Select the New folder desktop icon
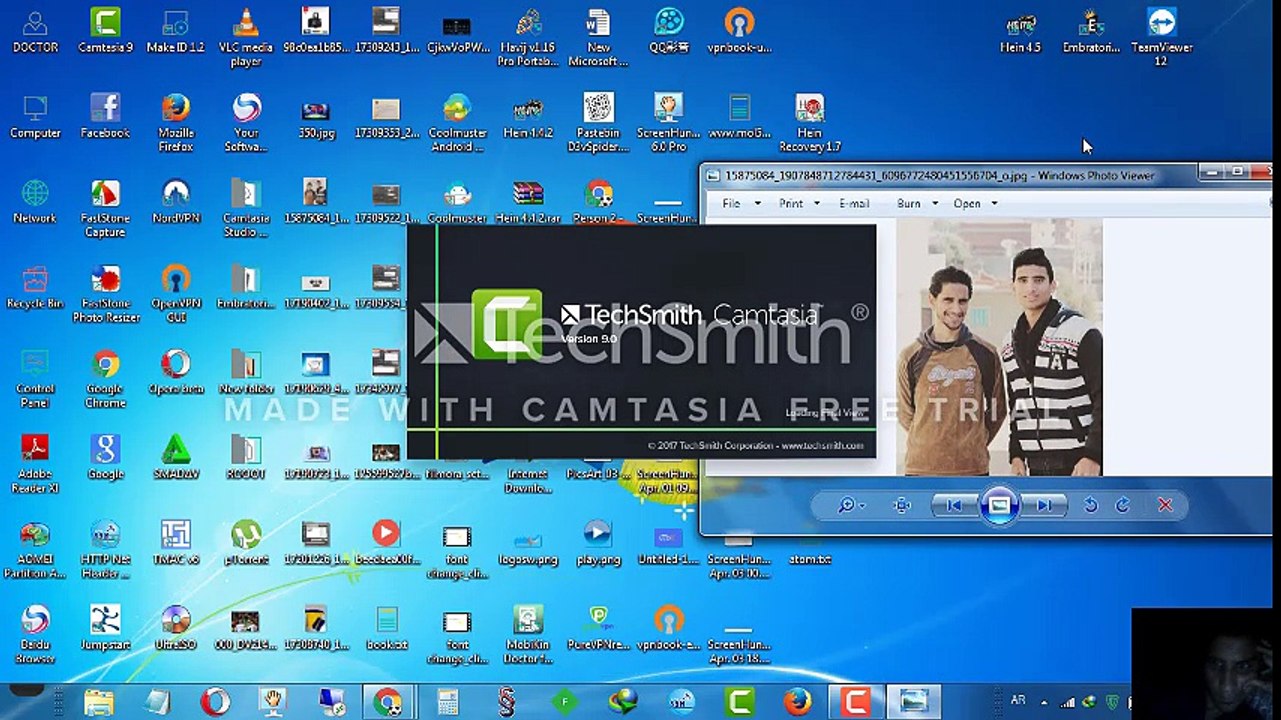 click(245, 371)
